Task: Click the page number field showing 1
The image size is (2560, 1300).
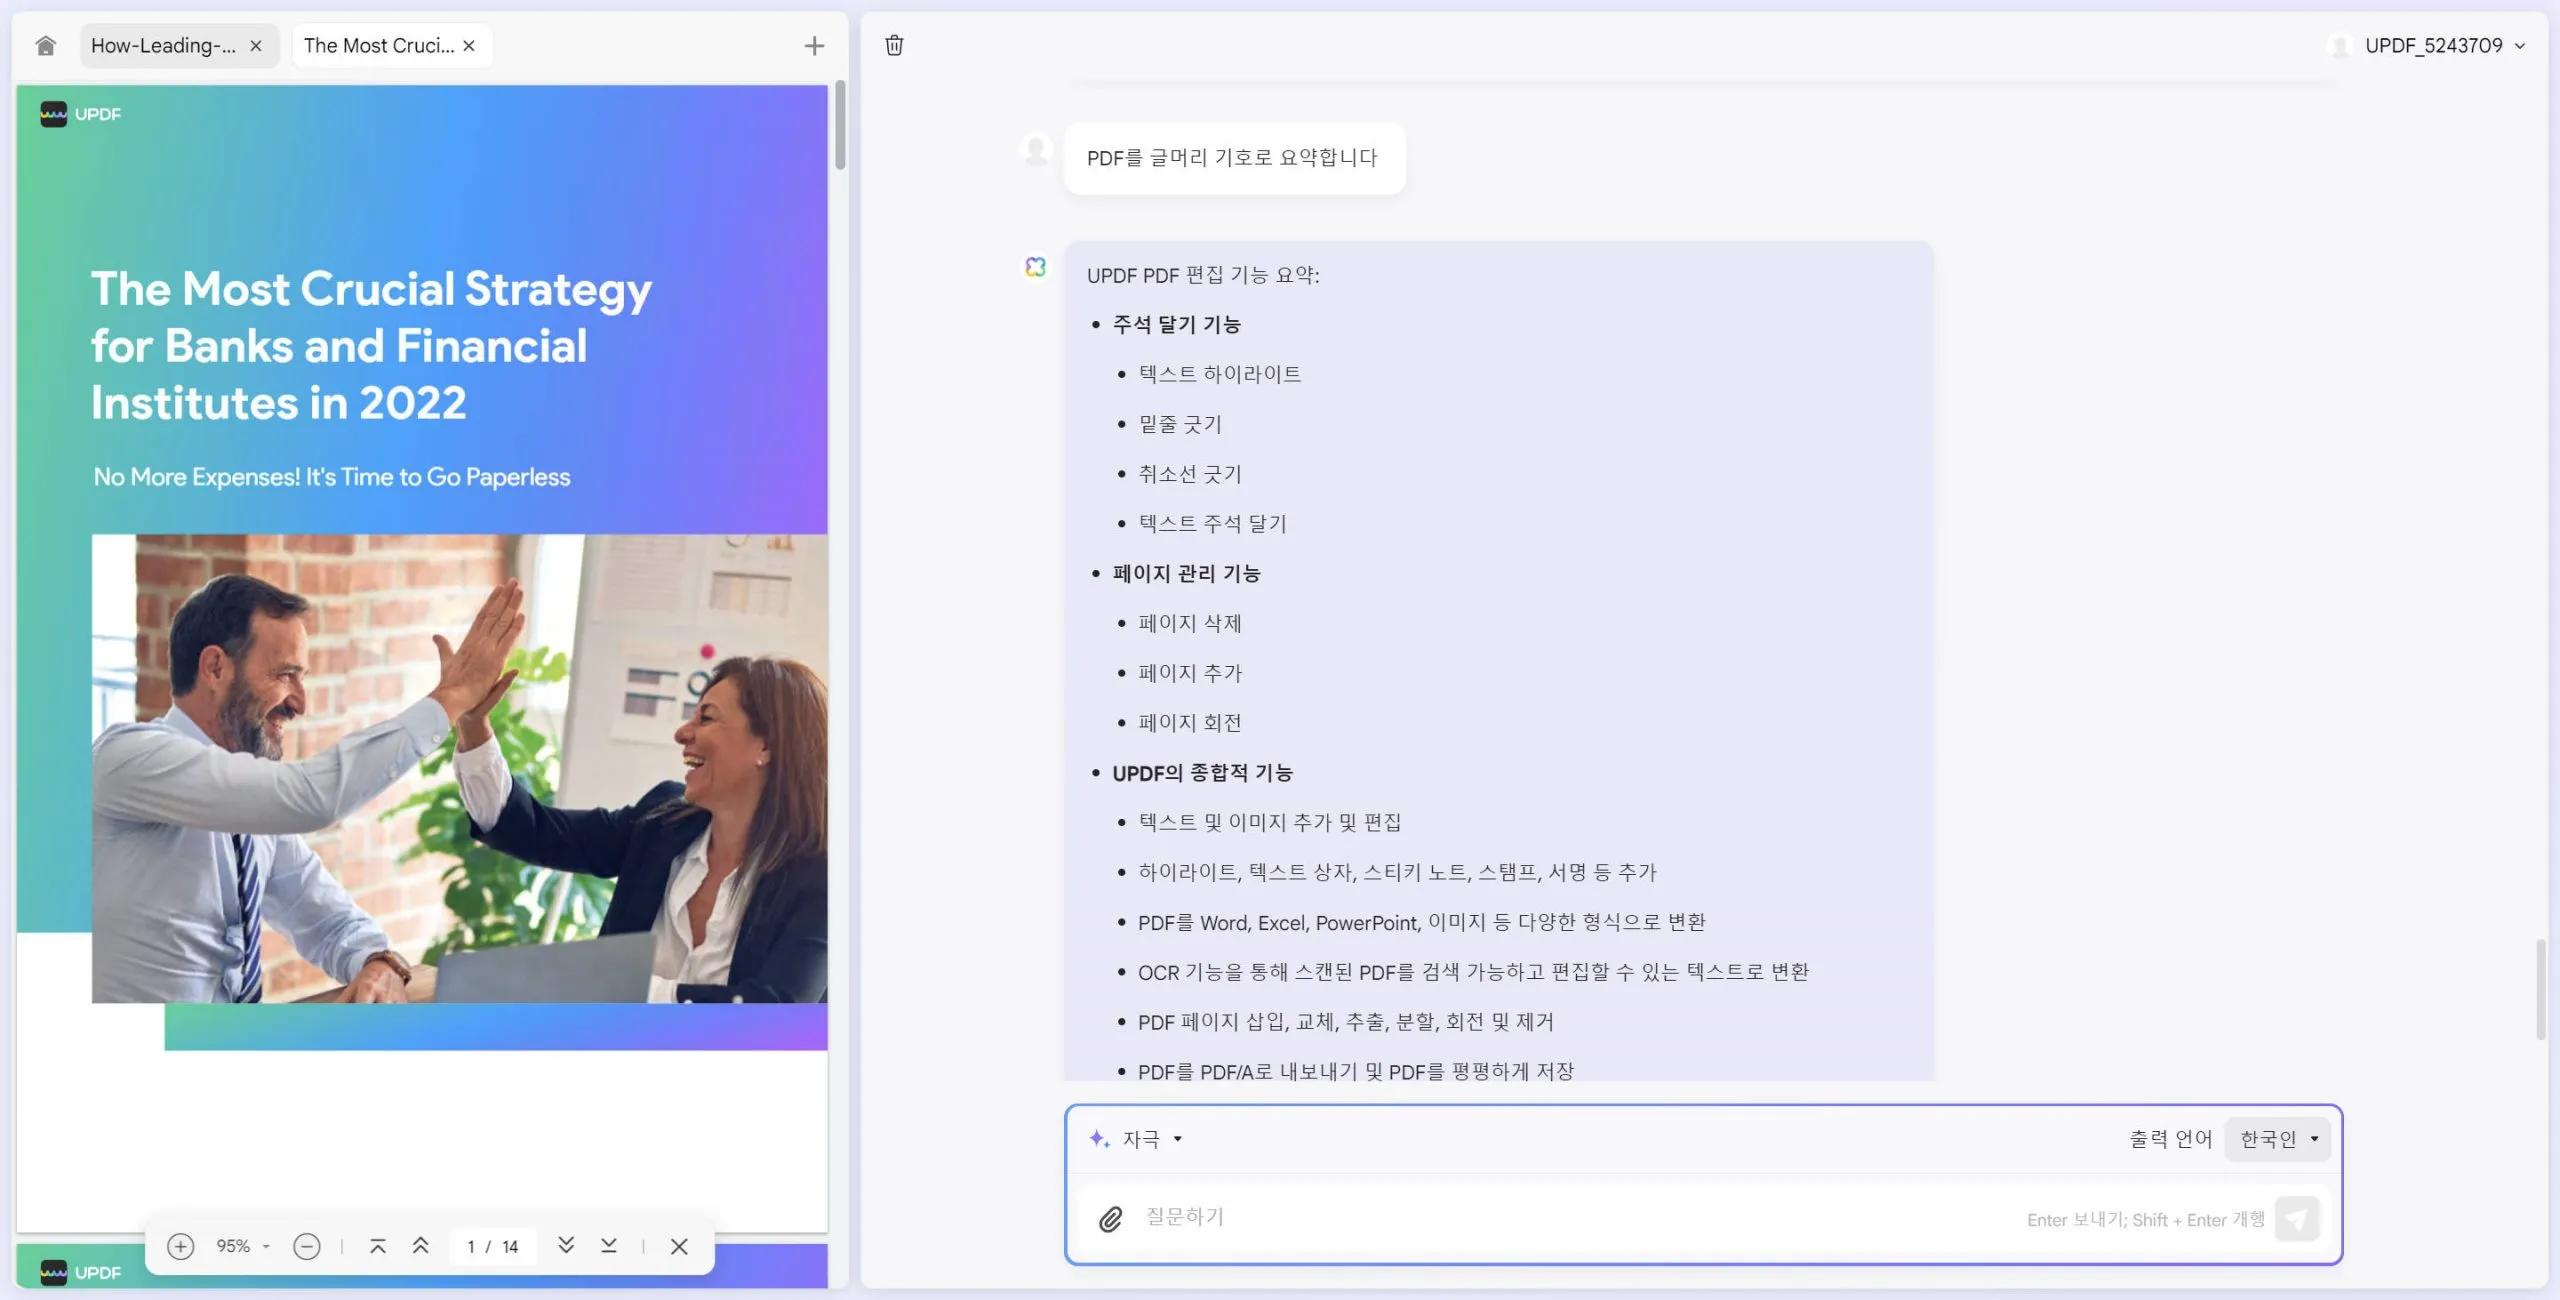Action: [x=470, y=1247]
